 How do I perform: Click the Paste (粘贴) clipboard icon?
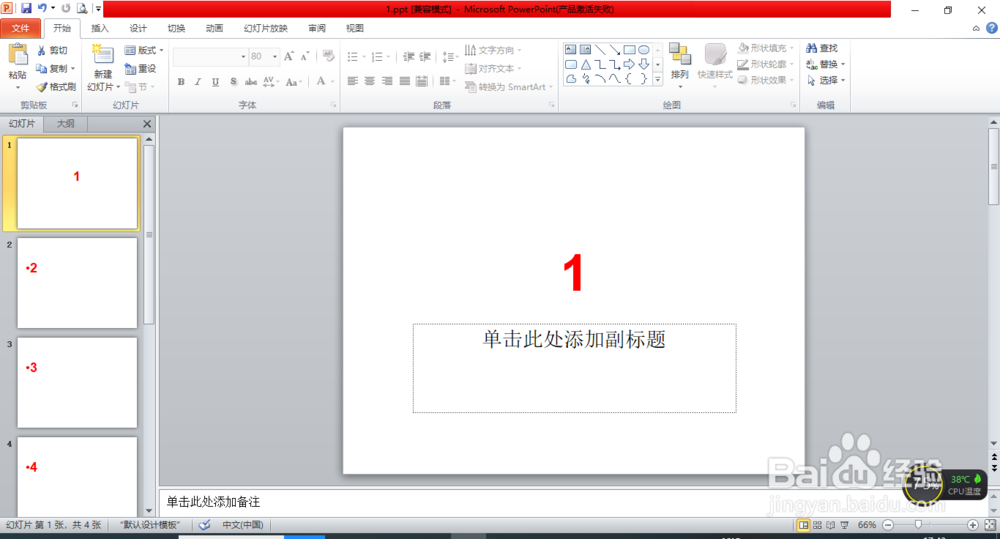[x=18, y=56]
